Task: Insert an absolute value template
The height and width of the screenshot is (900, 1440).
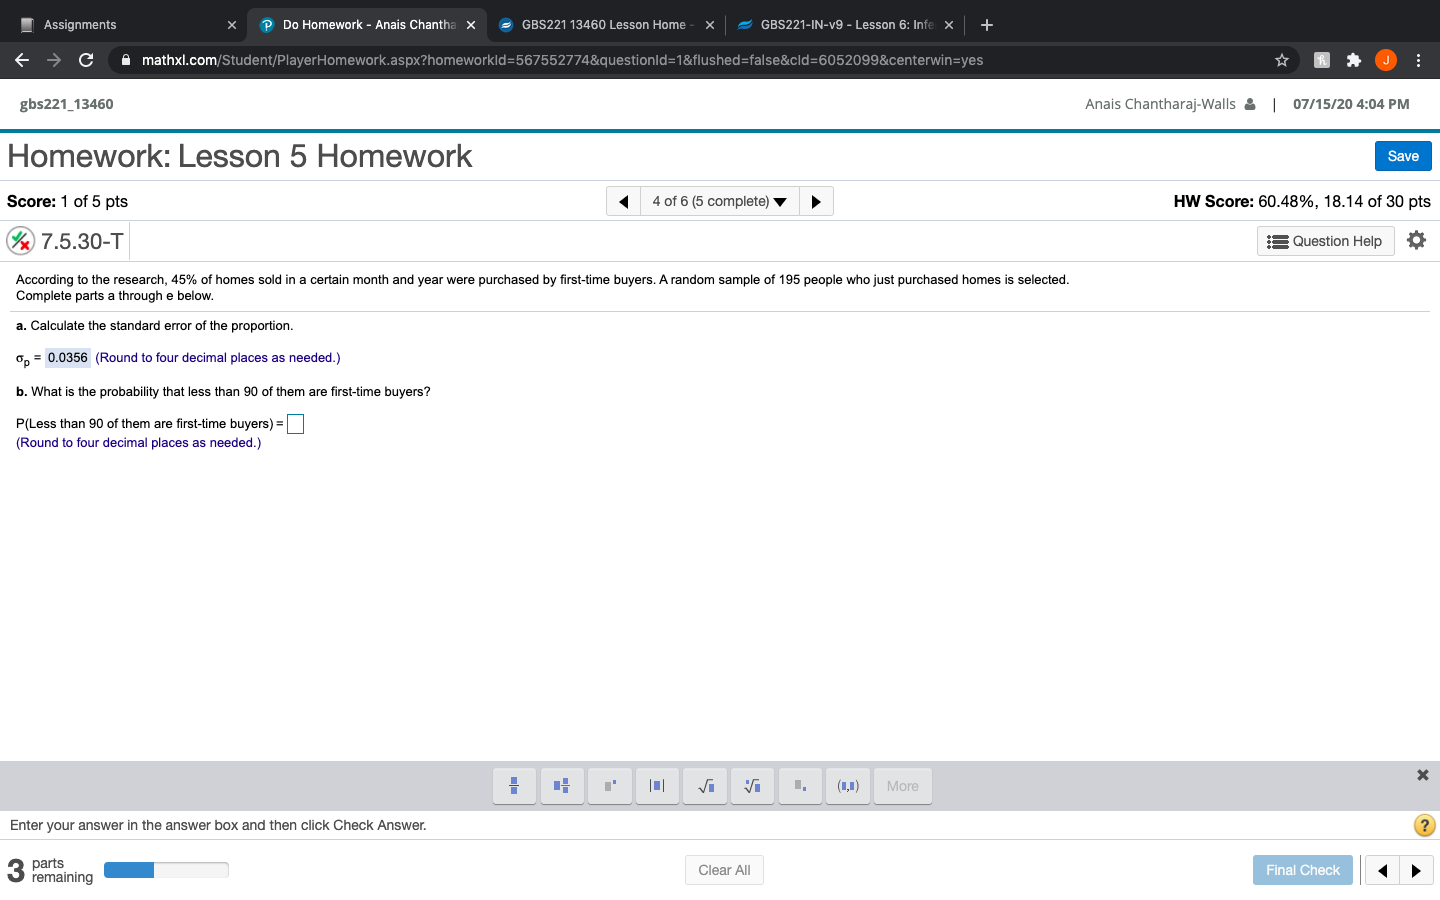Action: 657,786
